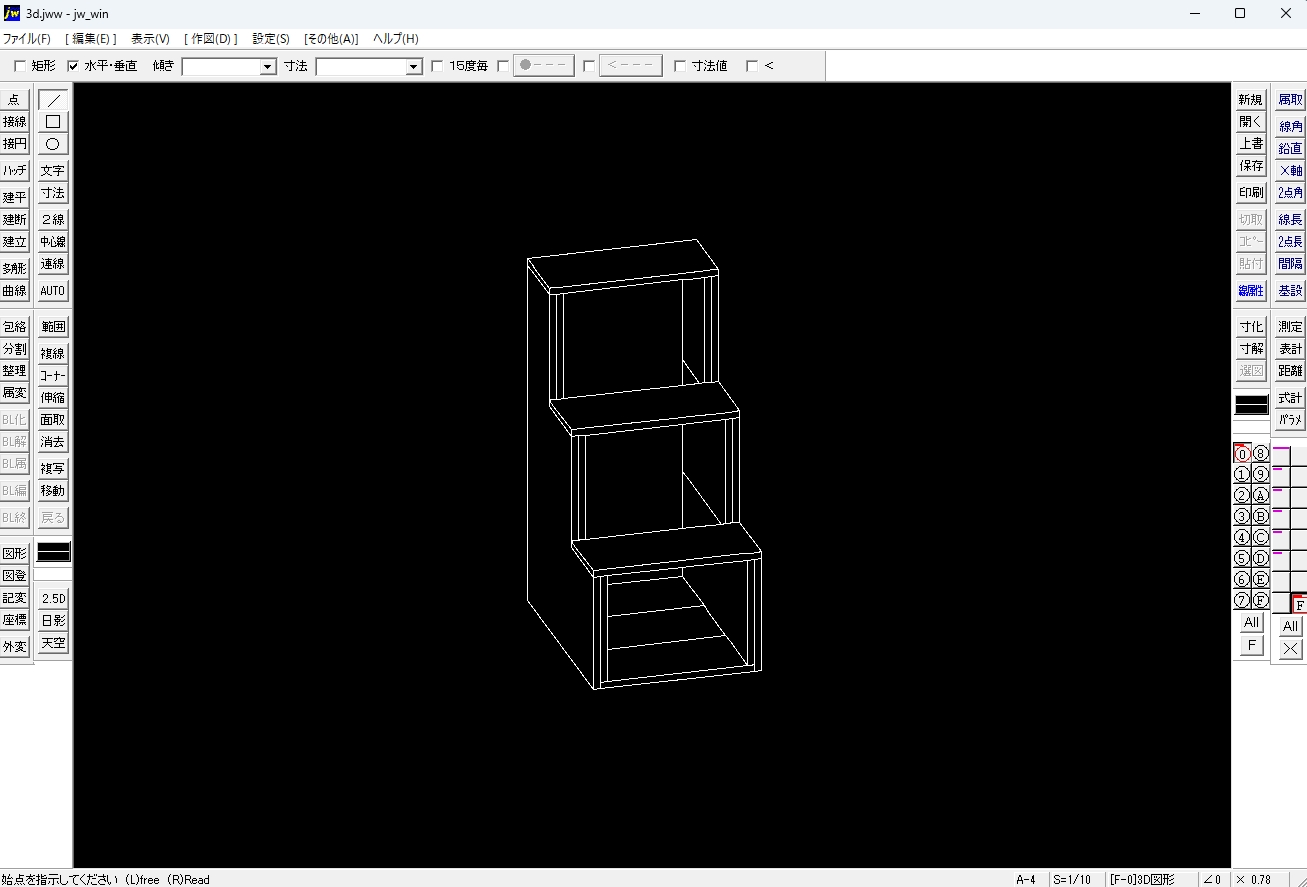Click the right toolbar line color swatch
This screenshot has height=887, width=1307.
pos(1251,405)
